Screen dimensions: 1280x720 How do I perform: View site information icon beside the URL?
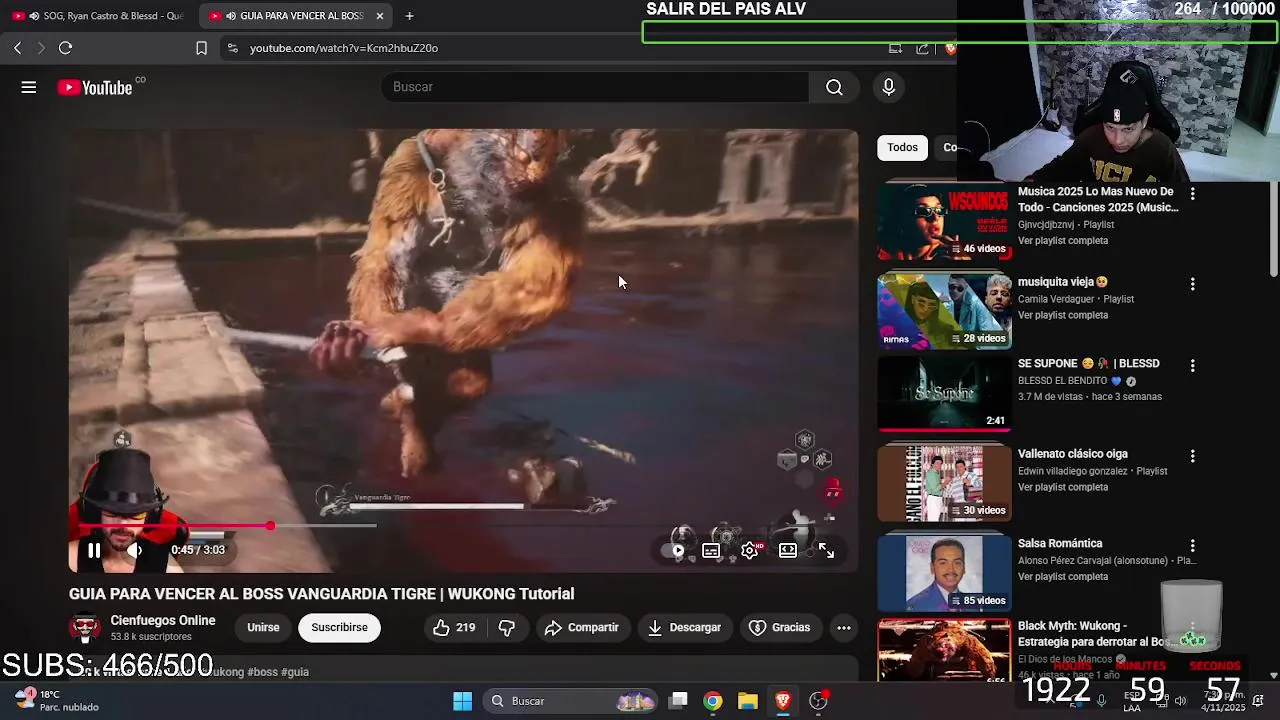pyautogui.click(x=232, y=48)
